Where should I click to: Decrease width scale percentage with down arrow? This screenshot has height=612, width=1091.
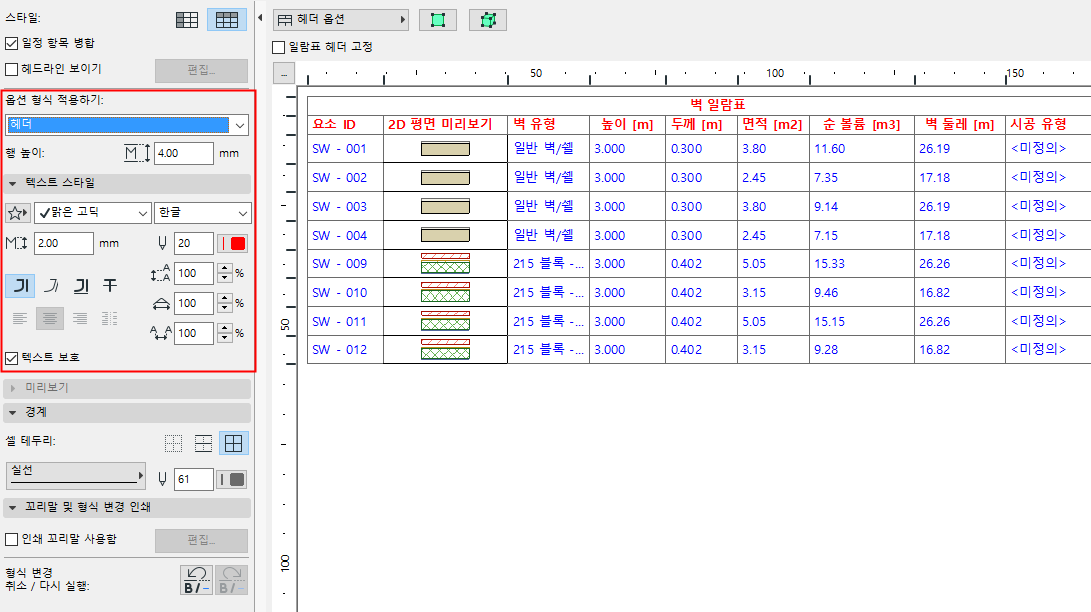point(225,309)
